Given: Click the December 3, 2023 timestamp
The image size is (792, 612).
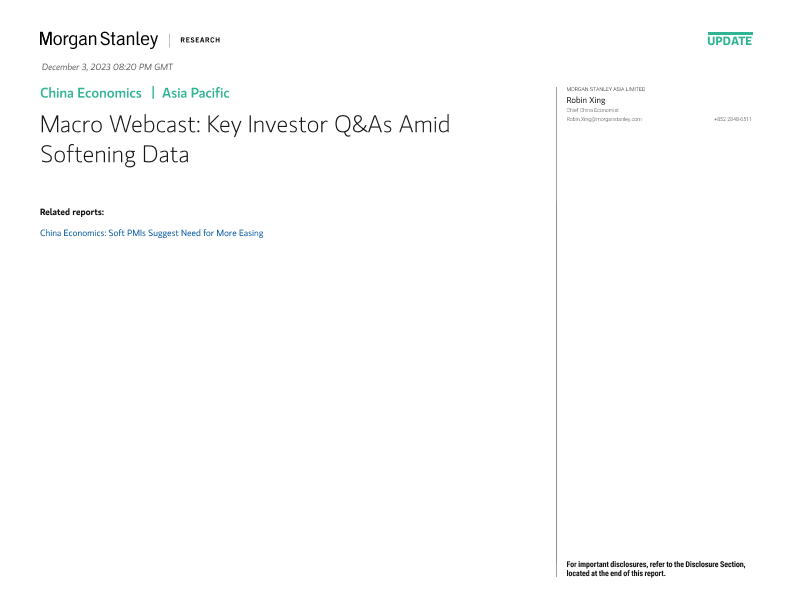Looking at the screenshot, I should 107,67.
